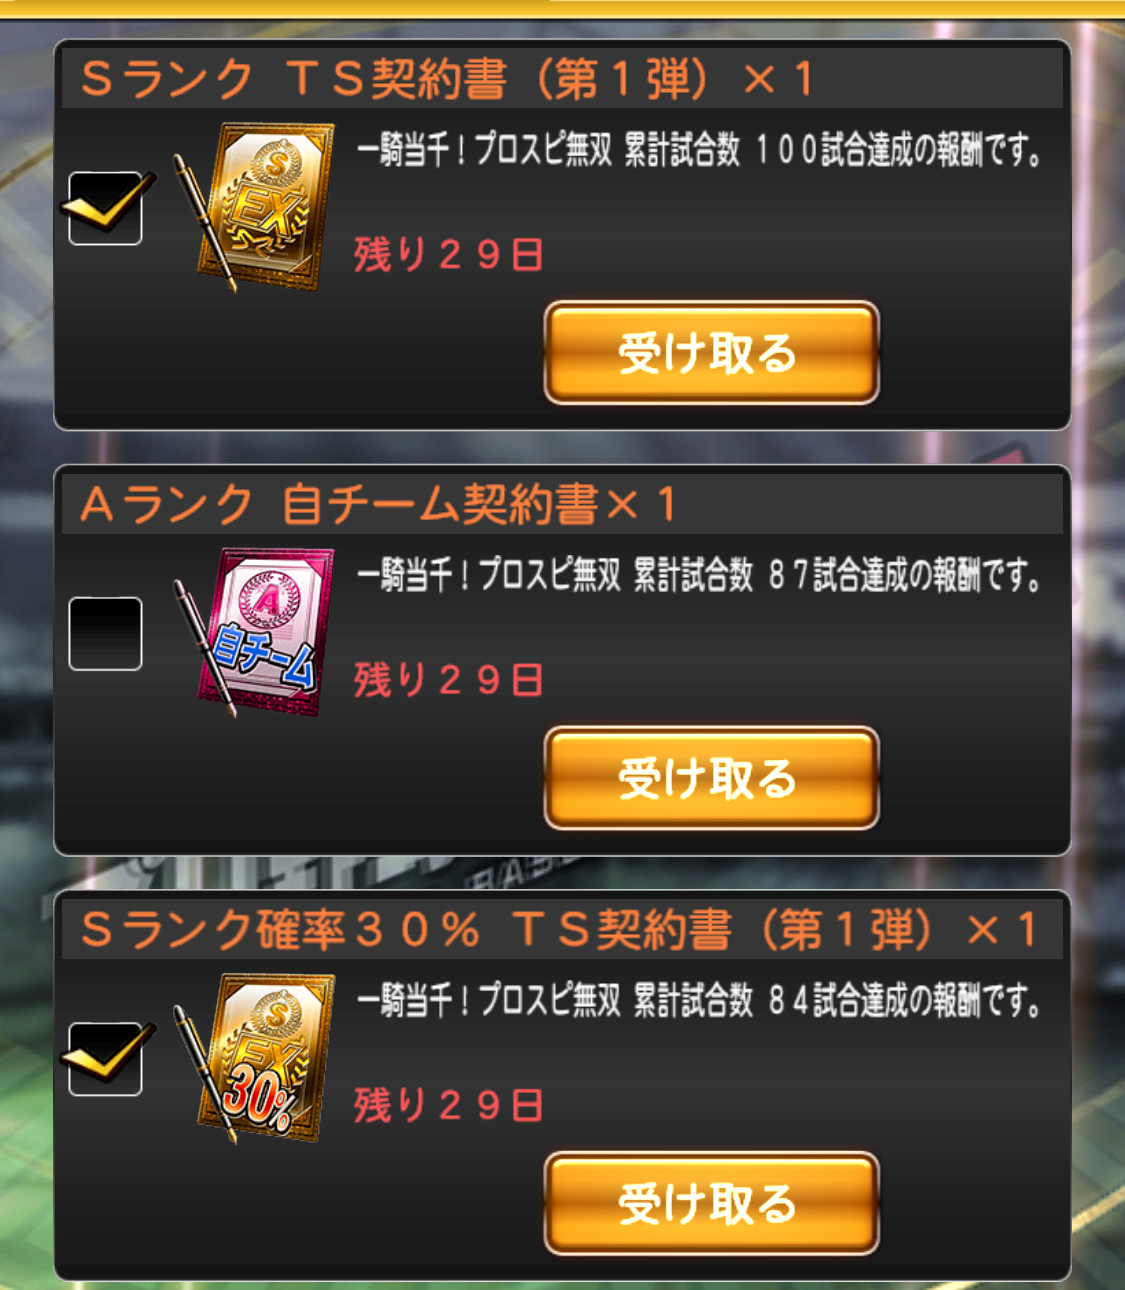Click the 累計試合数100試合達成 description text

700,150
